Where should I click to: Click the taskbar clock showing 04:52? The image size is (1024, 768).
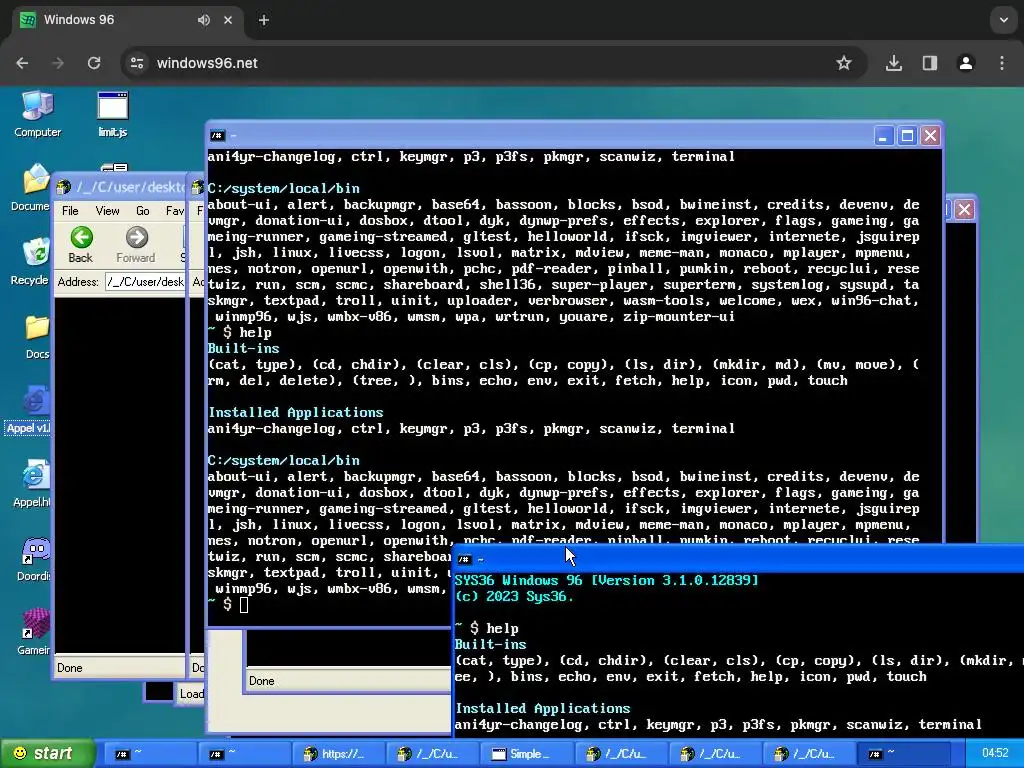pos(994,754)
